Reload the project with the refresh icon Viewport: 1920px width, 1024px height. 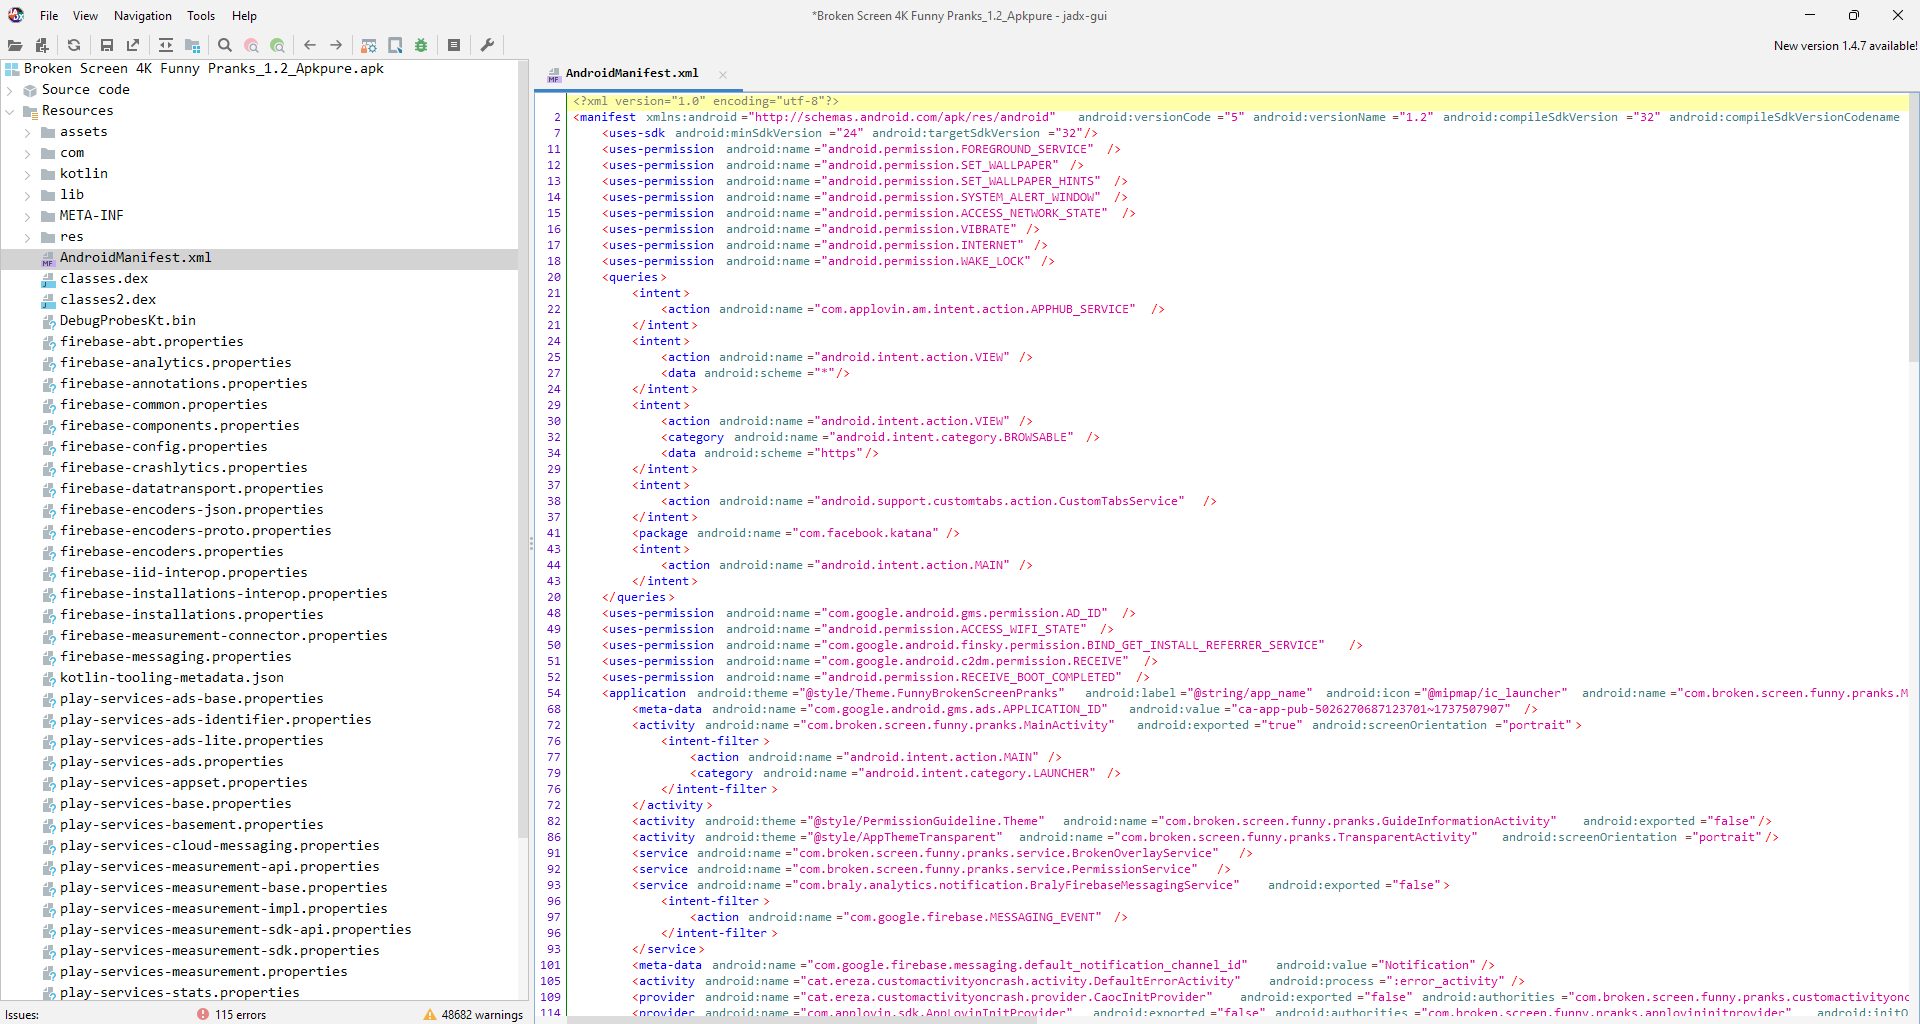pyautogui.click(x=74, y=45)
